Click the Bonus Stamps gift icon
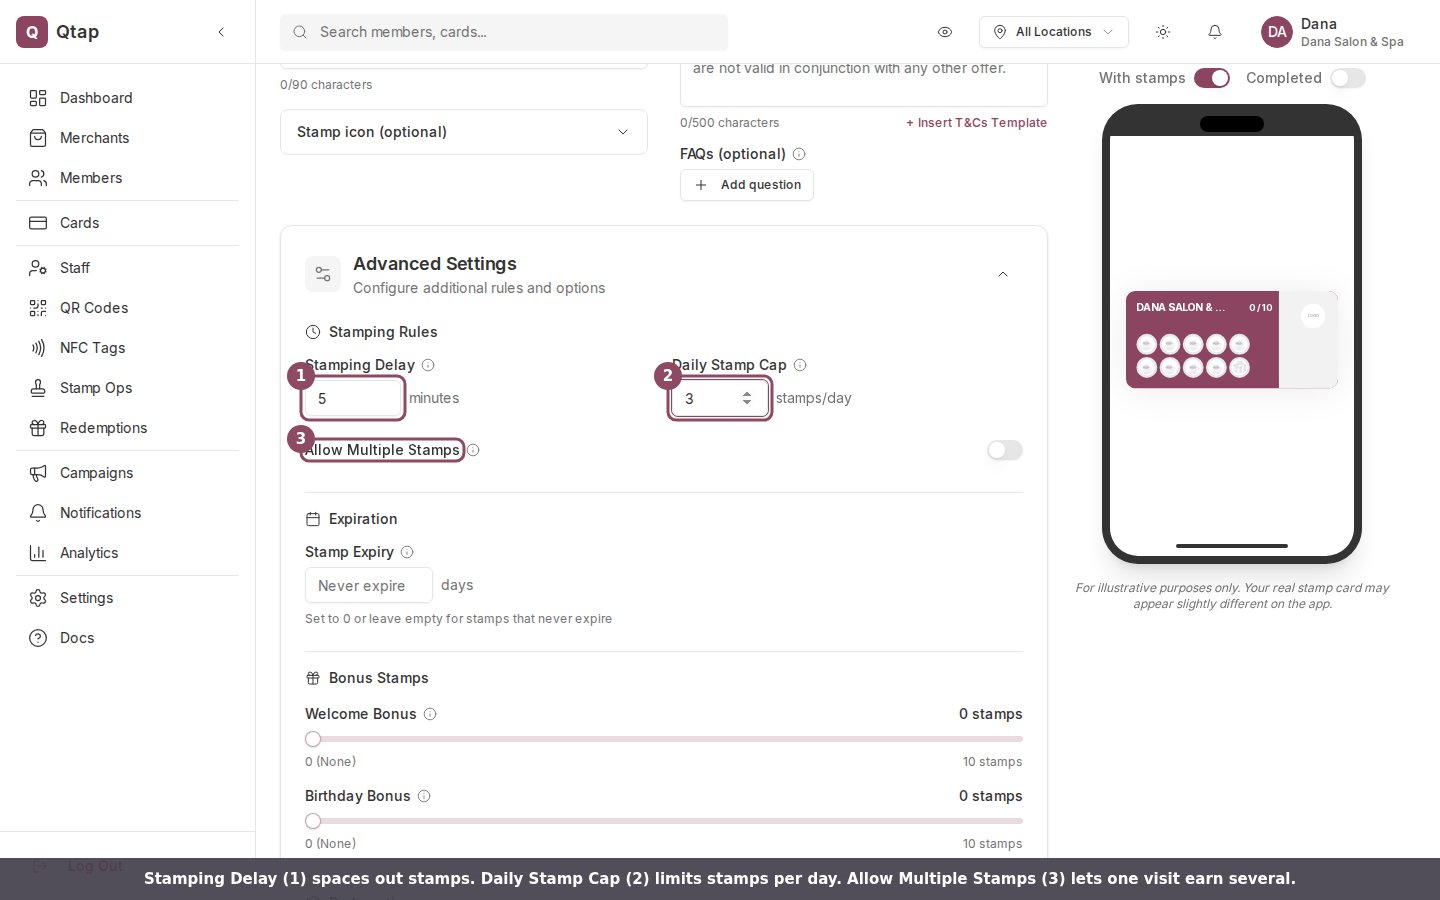This screenshot has height=900, width=1440. tap(313, 678)
